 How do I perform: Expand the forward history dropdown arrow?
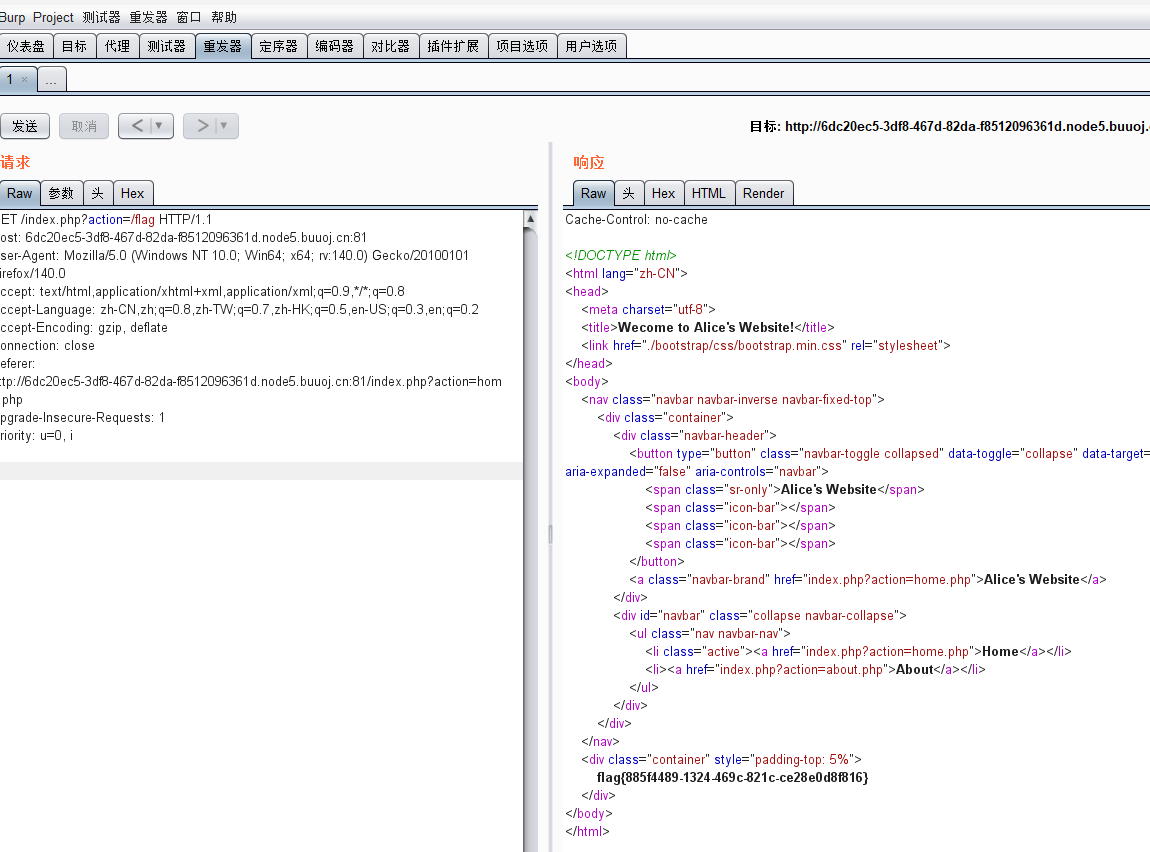224,126
